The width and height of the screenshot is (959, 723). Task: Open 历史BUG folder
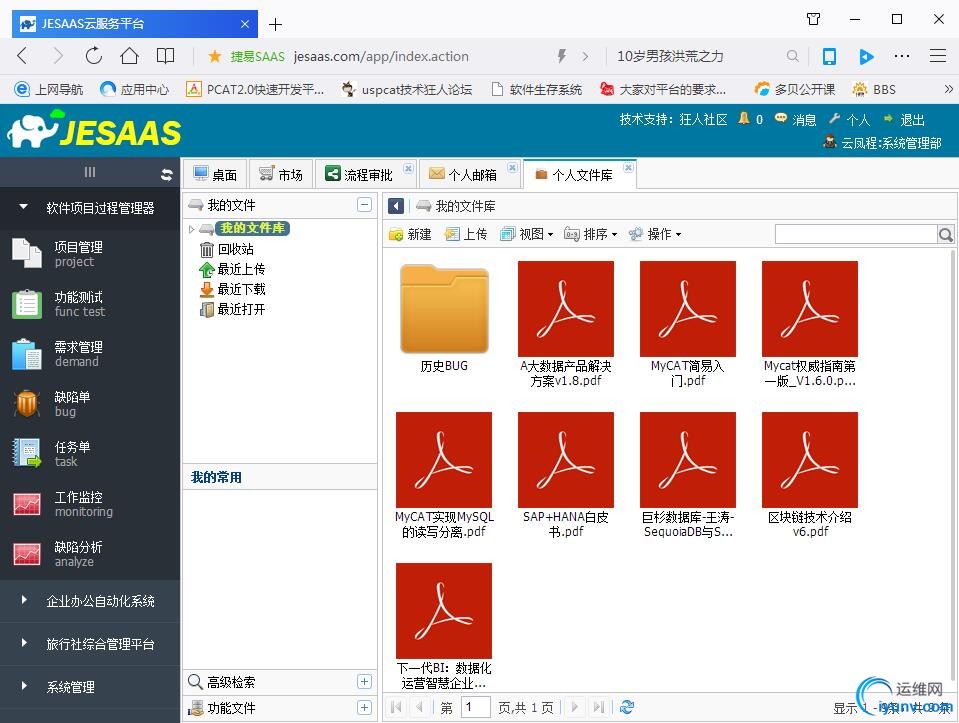coord(444,318)
